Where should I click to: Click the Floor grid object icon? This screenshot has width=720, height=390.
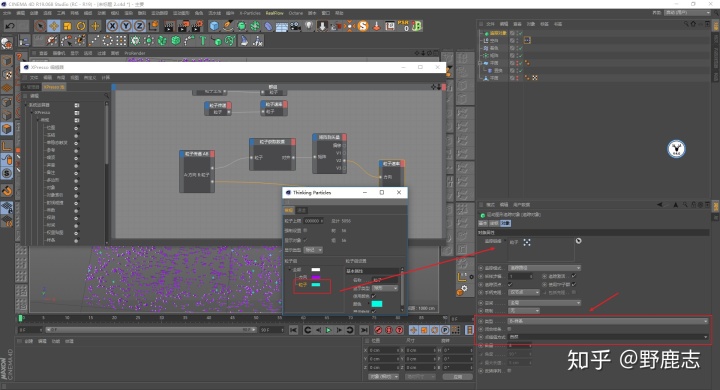pos(281,26)
